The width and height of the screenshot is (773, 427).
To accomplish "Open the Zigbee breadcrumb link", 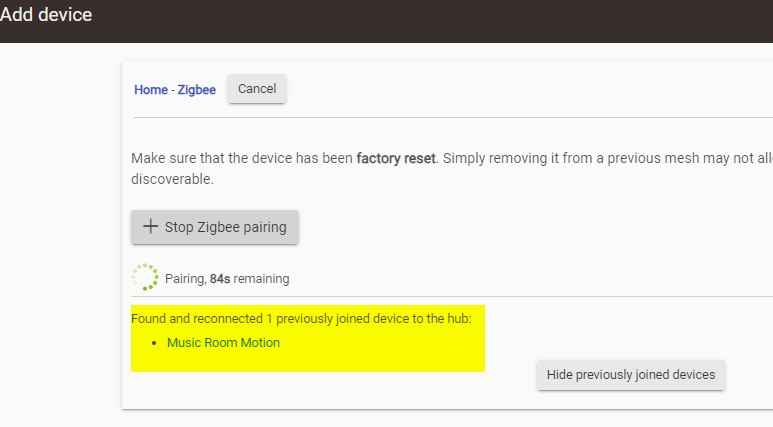I will pyautogui.click(x=197, y=89).
